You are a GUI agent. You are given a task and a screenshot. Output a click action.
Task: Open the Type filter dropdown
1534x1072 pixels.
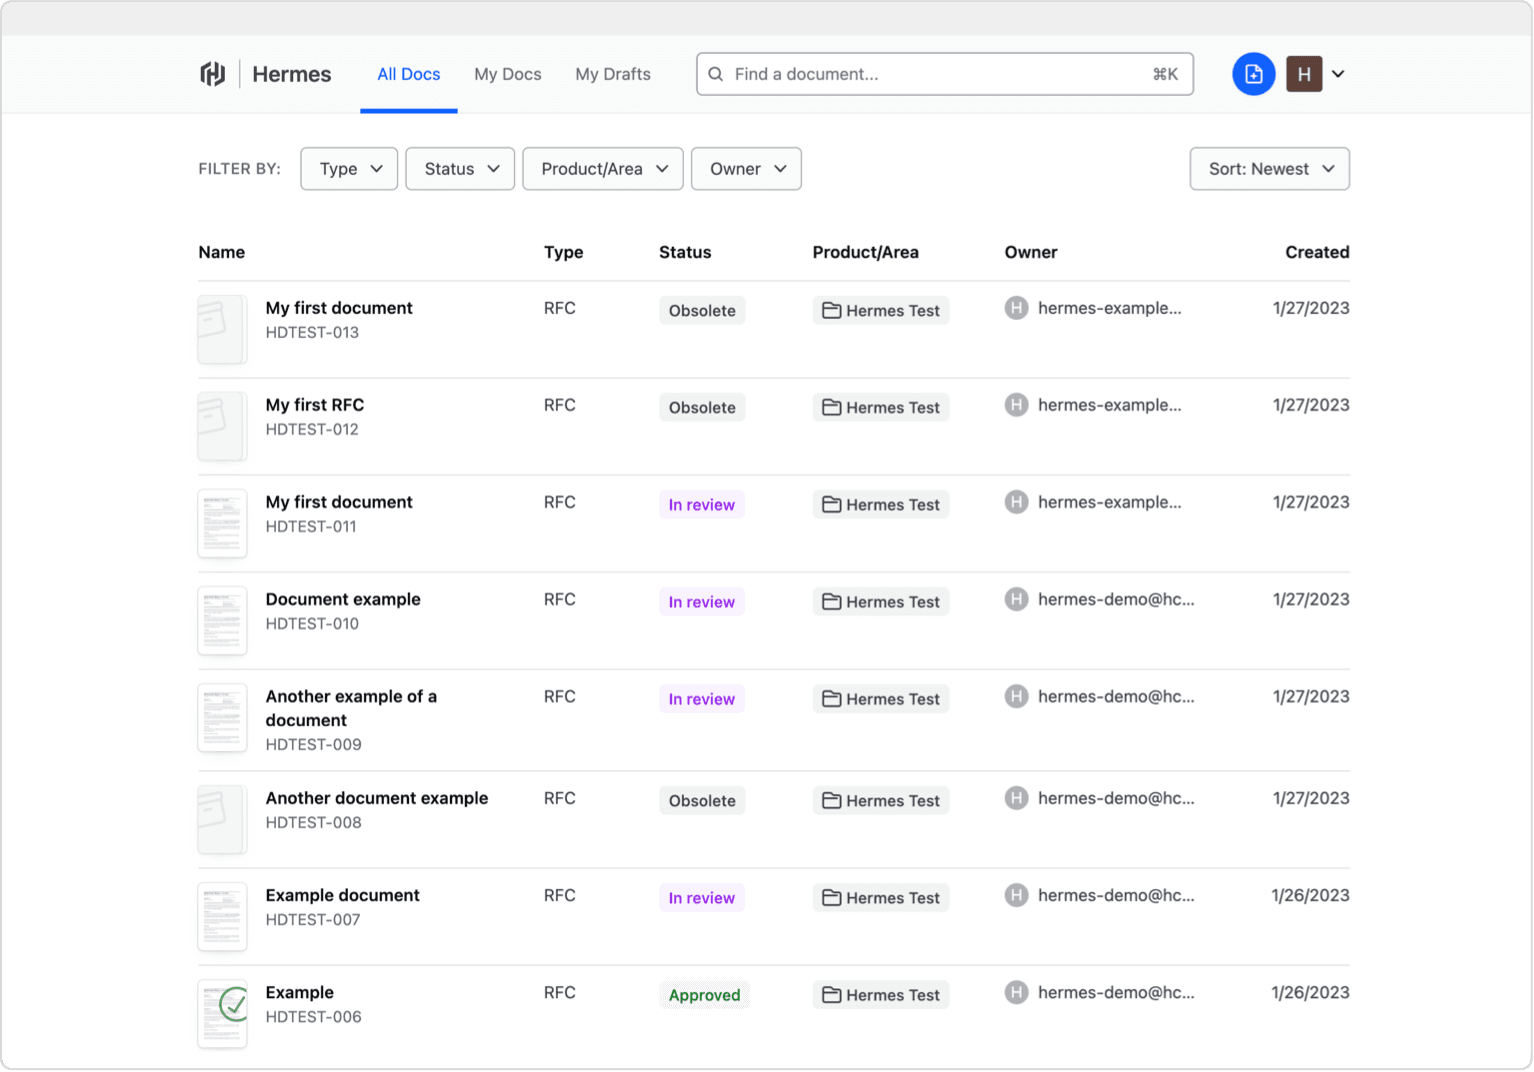click(x=349, y=169)
